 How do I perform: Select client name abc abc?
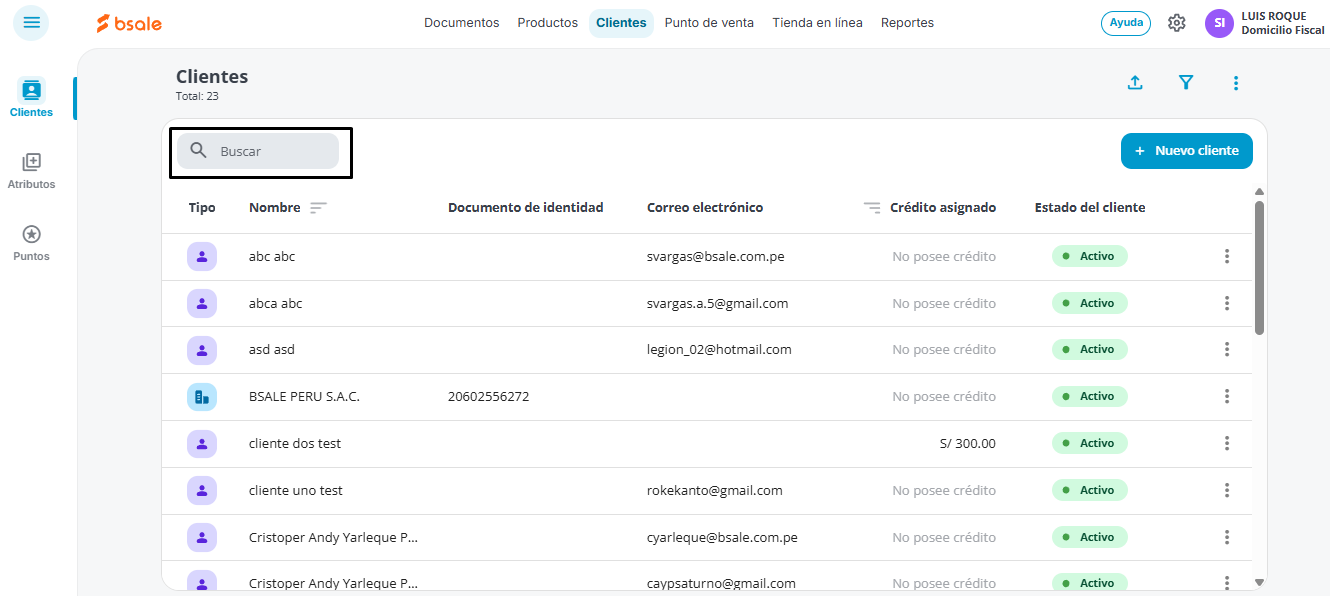272,257
